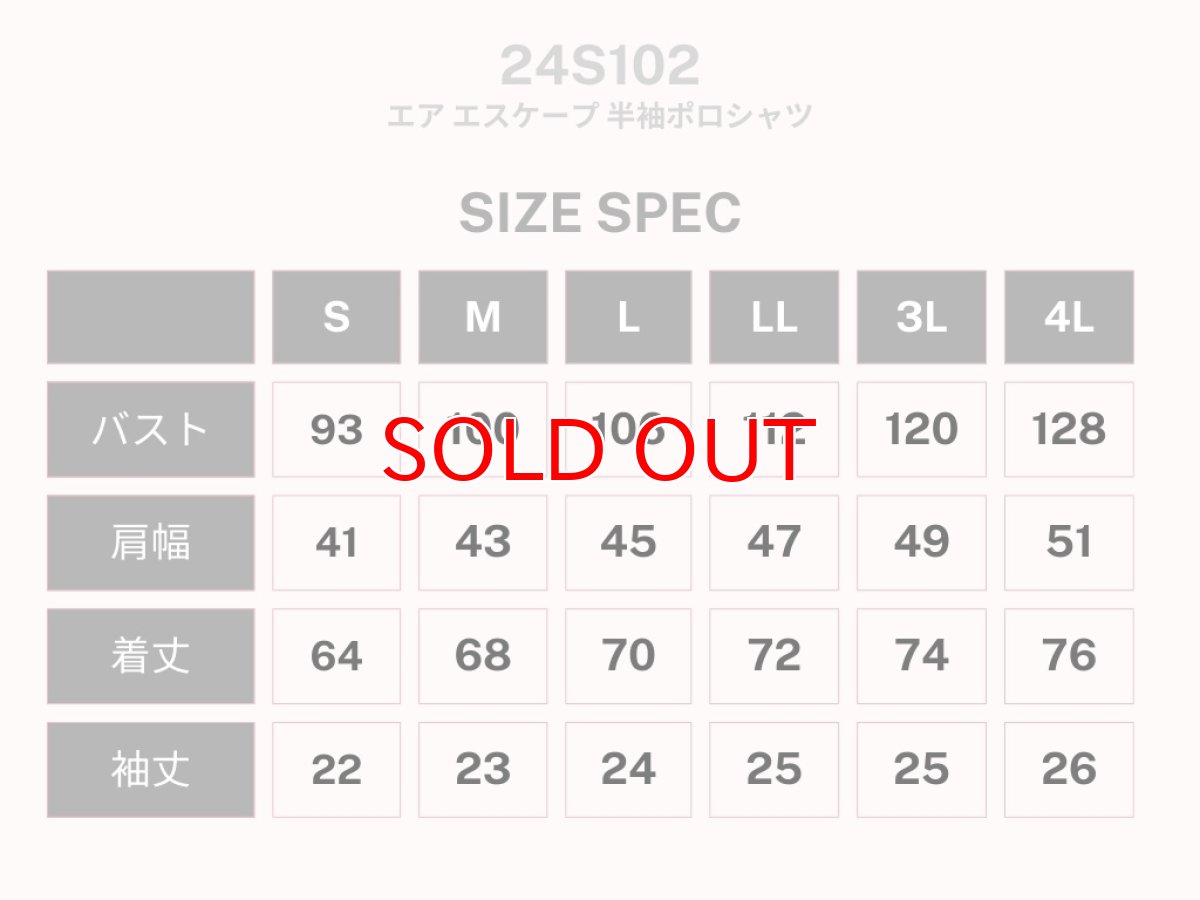Click the 着丈 row label
The image size is (1200, 900).
pyautogui.click(x=150, y=656)
